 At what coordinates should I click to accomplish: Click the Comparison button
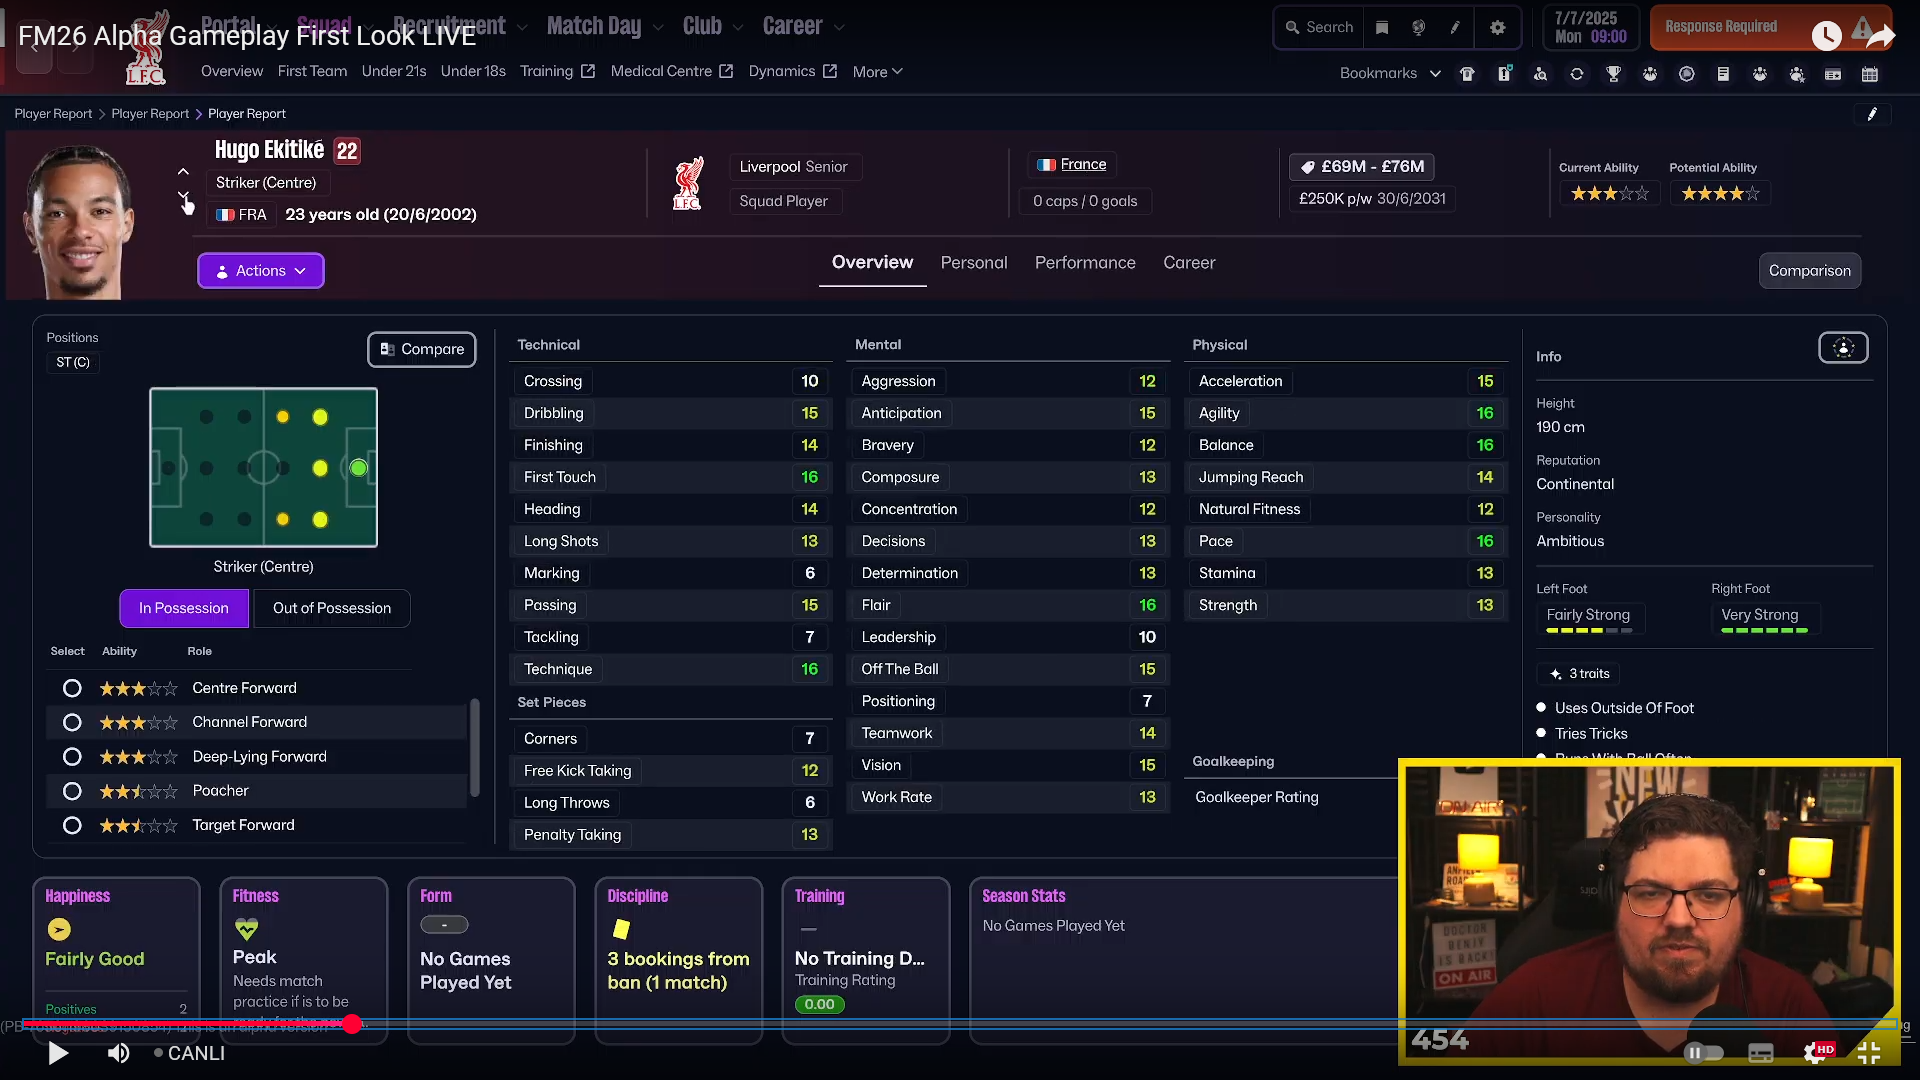(x=1809, y=271)
